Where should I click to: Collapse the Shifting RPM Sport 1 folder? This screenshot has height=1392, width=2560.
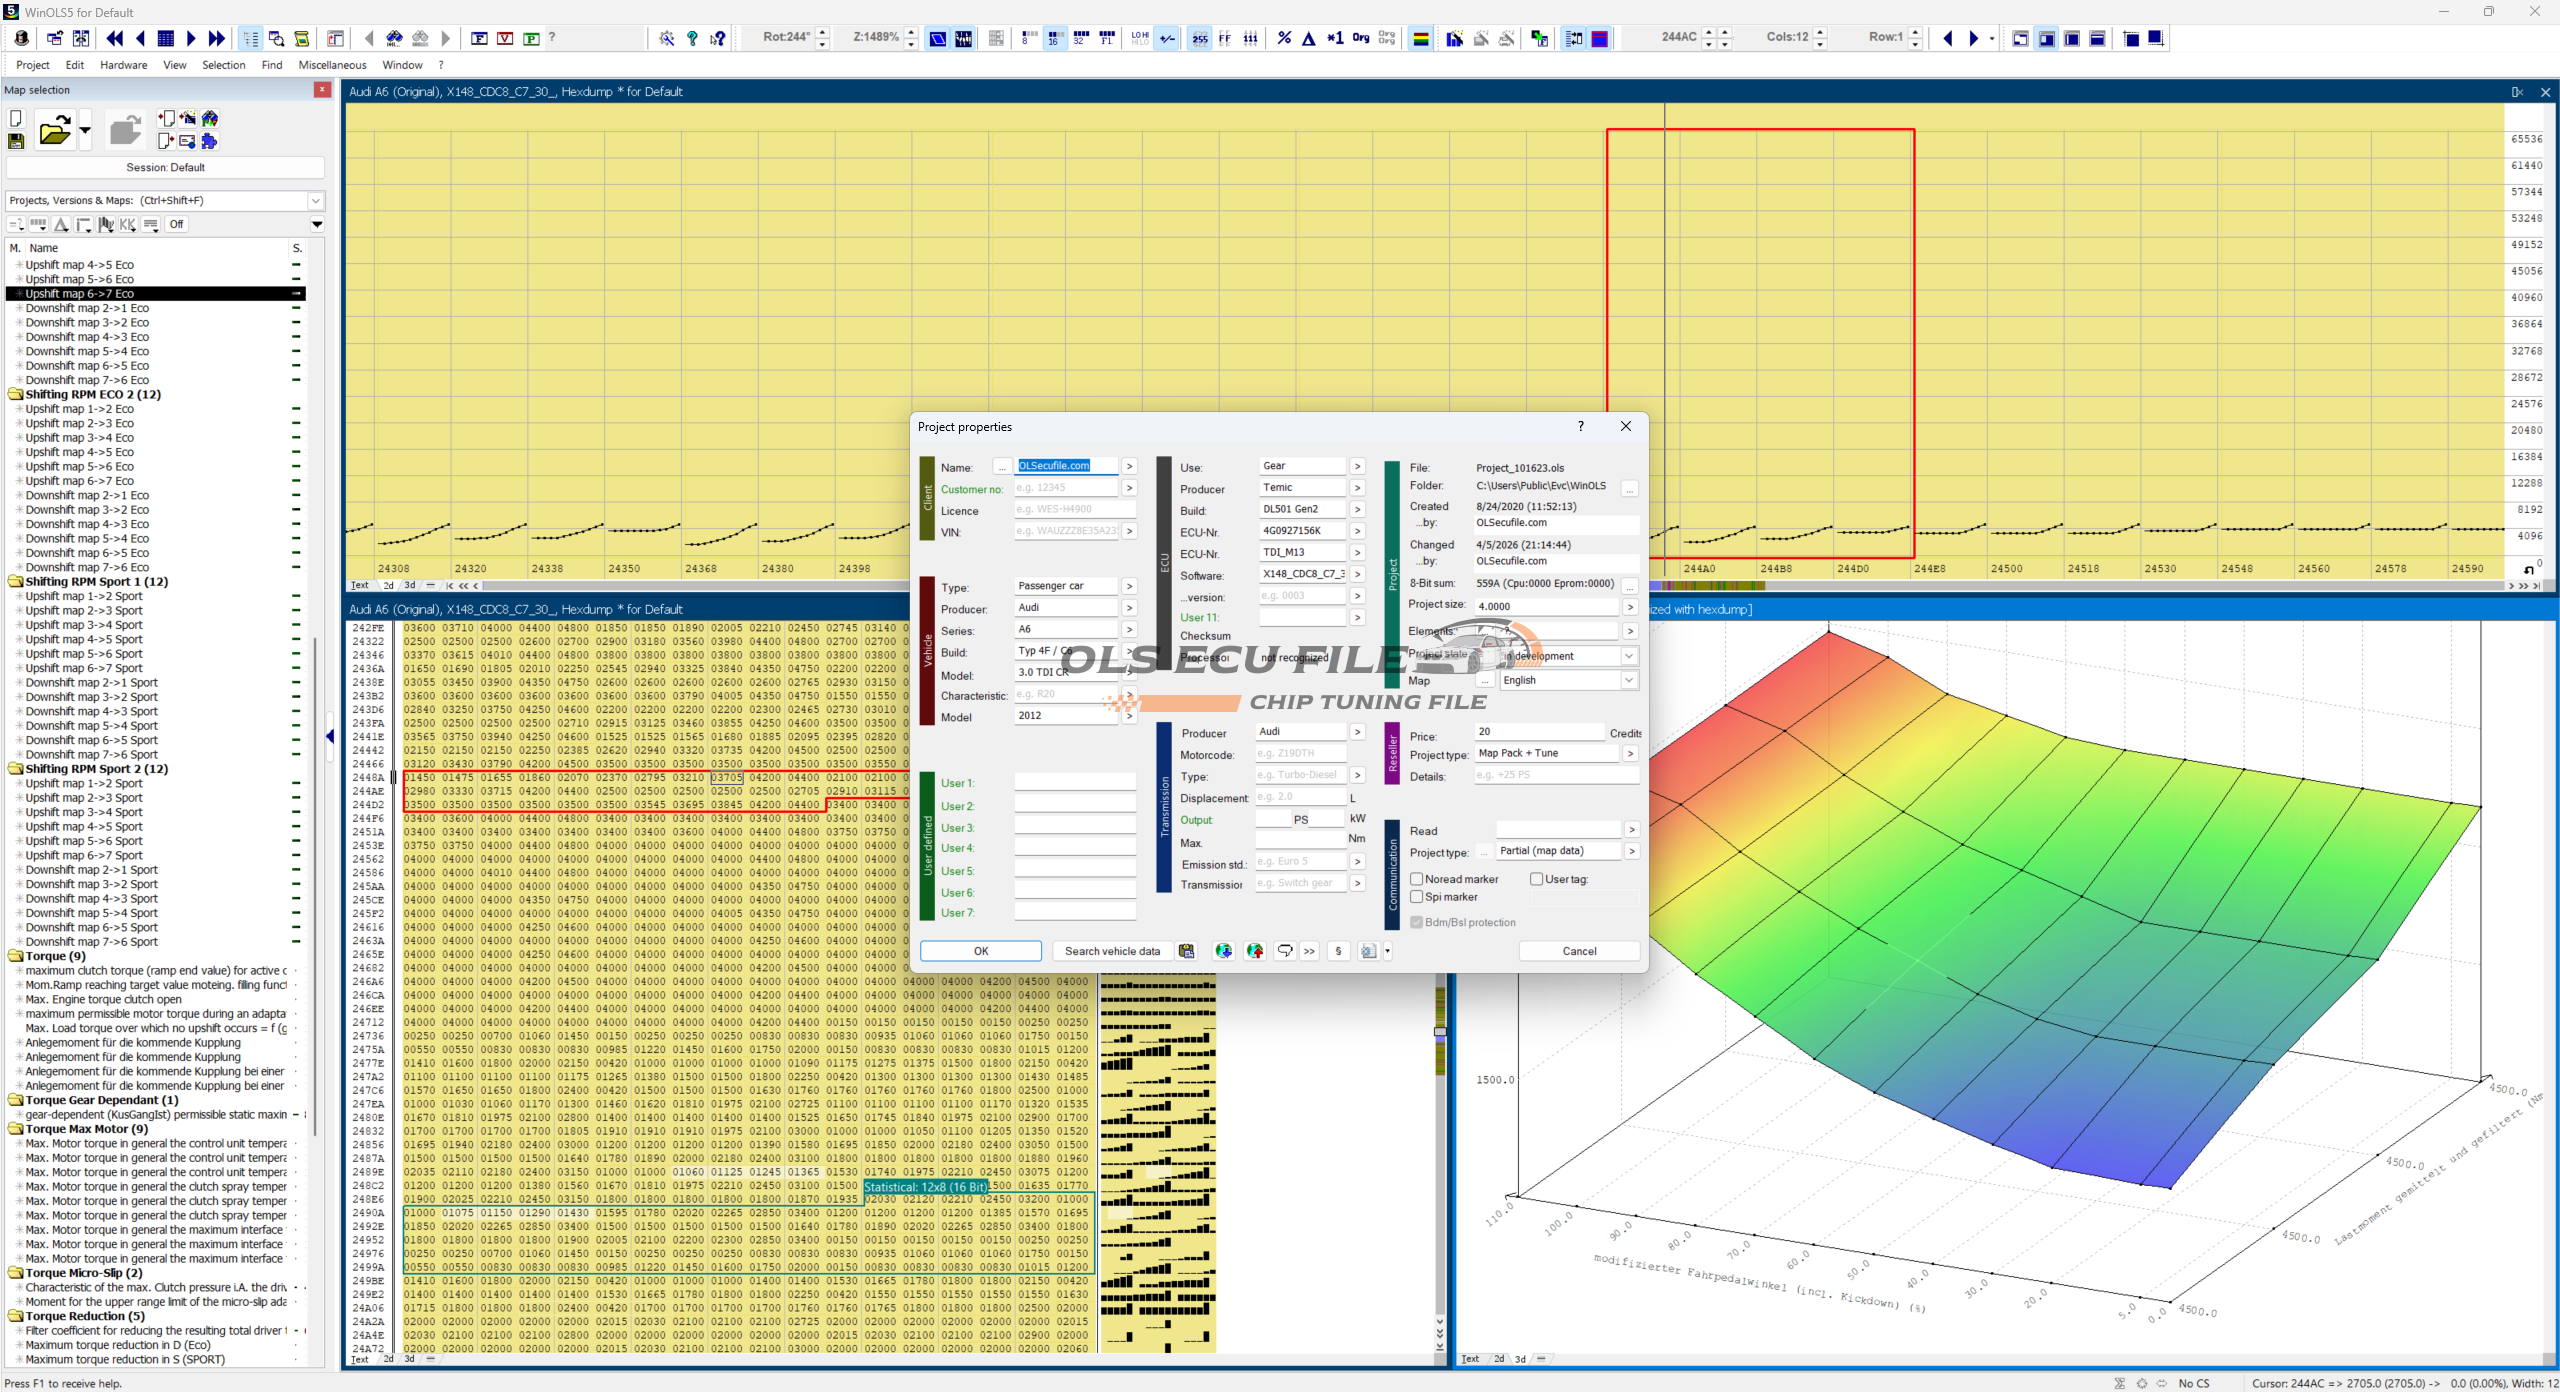[x=16, y=582]
